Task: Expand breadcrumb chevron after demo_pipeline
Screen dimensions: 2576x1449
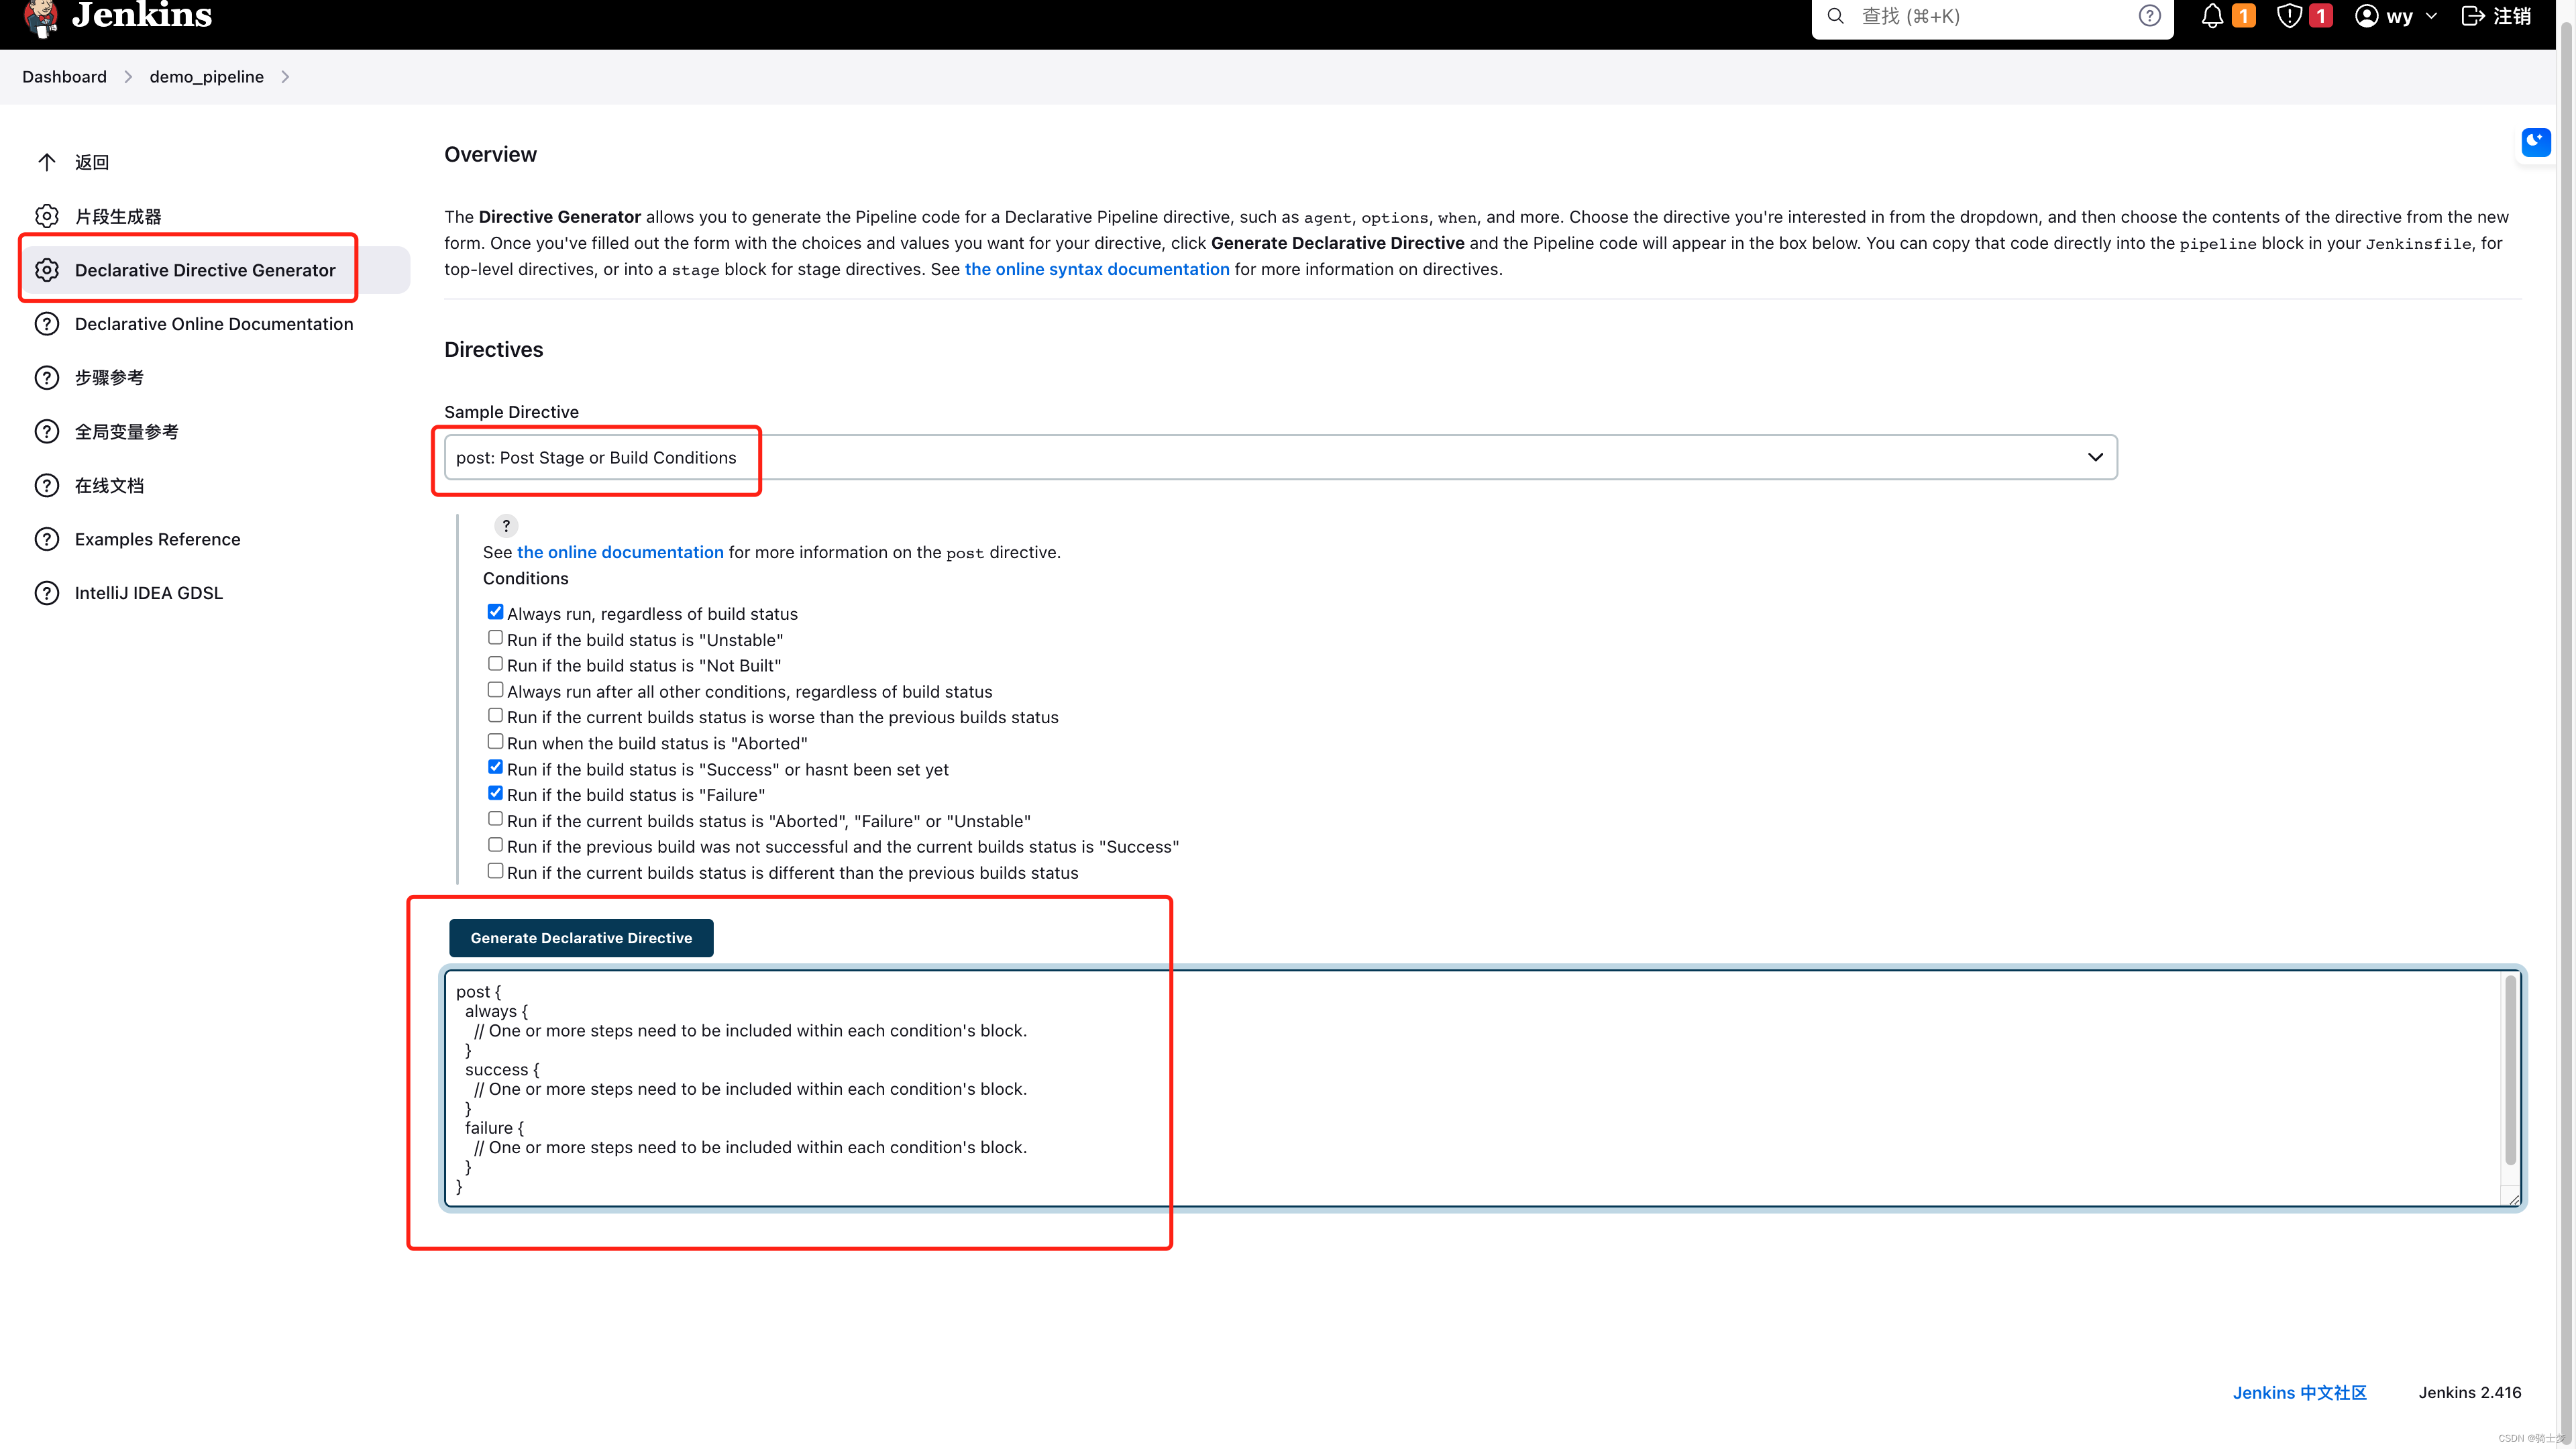Action: click(285, 77)
